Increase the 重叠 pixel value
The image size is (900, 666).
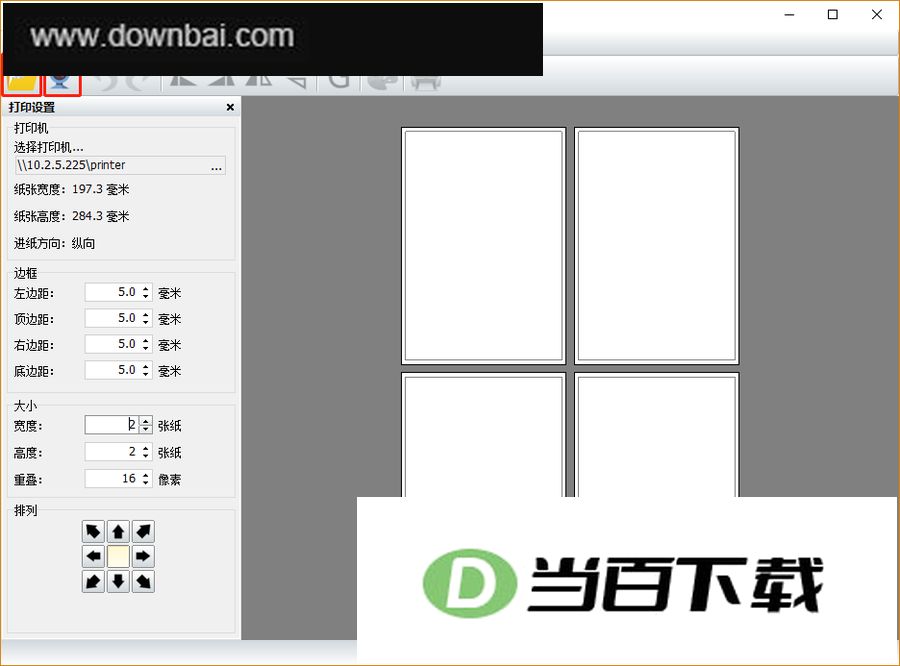(x=146, y=475)
